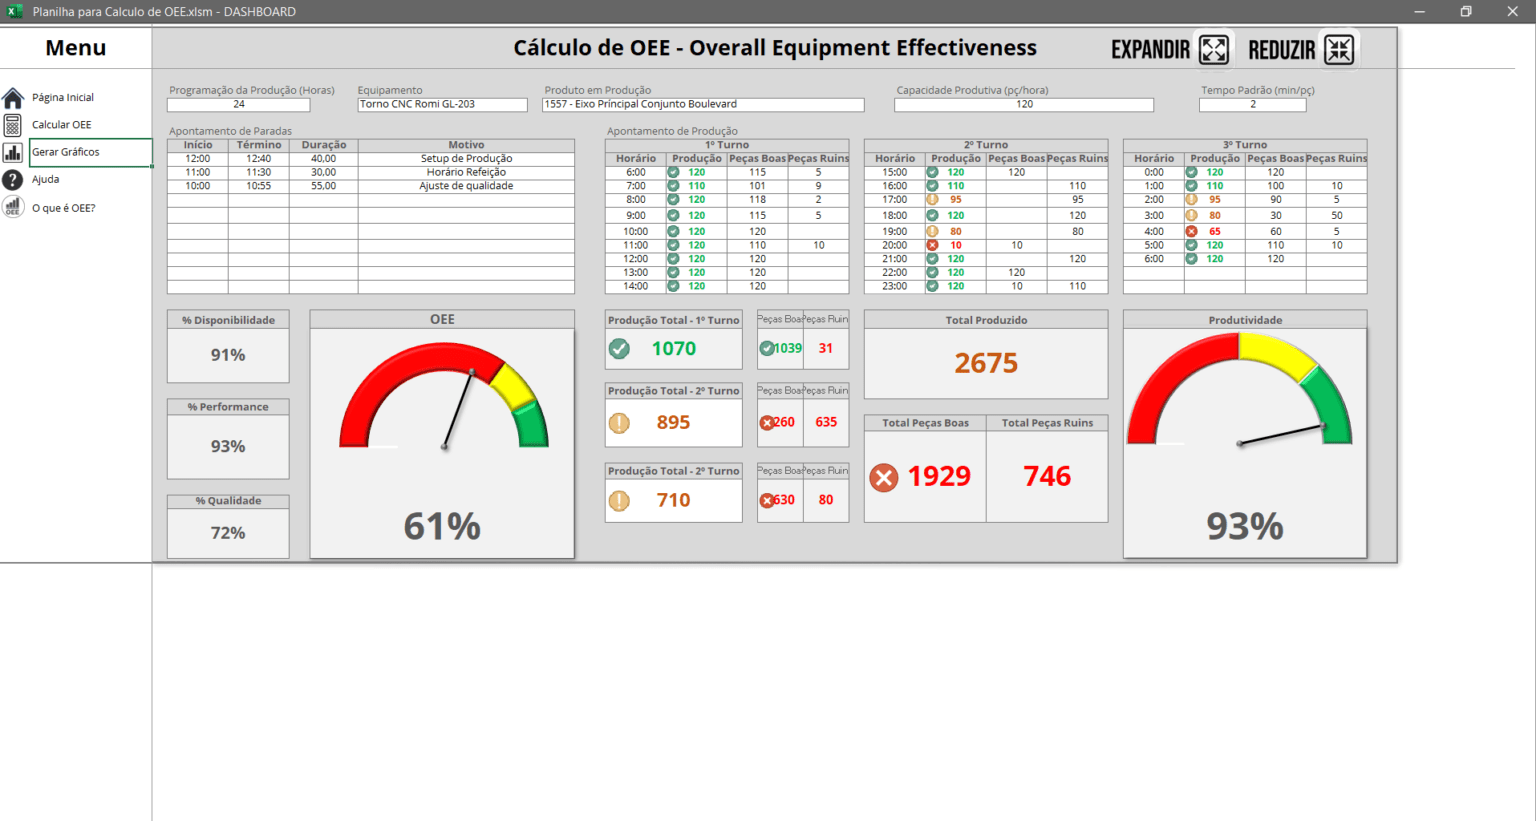This screenshot has height=821, width=1536.
Task: Click the Horário Refeição cell
Action: coord(466,172)
